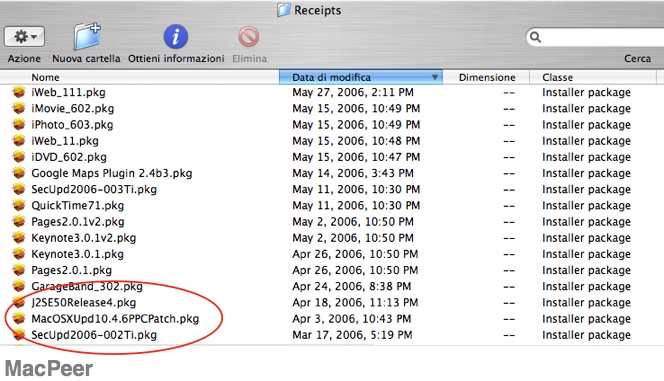
Task: Click package icon of iMovie_602.pkg
Action: pos(19,108)
